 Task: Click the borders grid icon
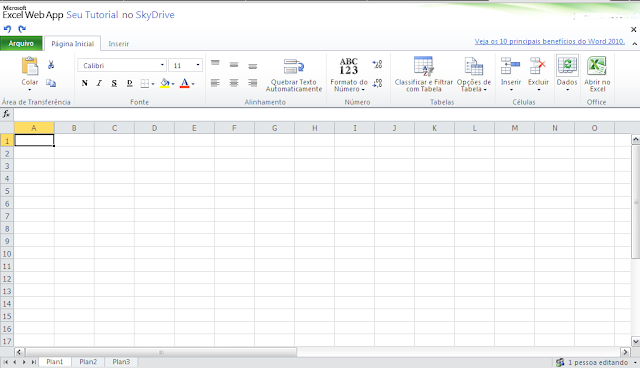pos(144,84)
